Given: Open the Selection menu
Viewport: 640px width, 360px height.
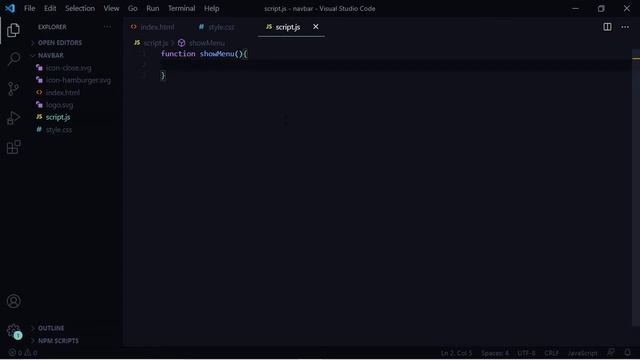Looking at the screenshot, I should (x=80, y=8).
